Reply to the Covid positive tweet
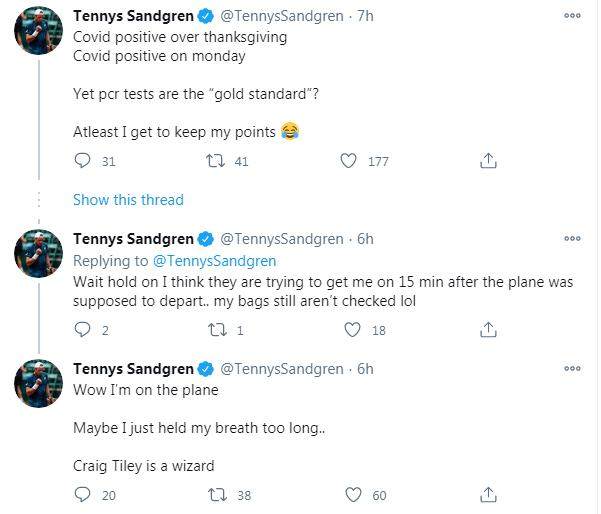Viewport: 601px width, 514px height. 82,161
